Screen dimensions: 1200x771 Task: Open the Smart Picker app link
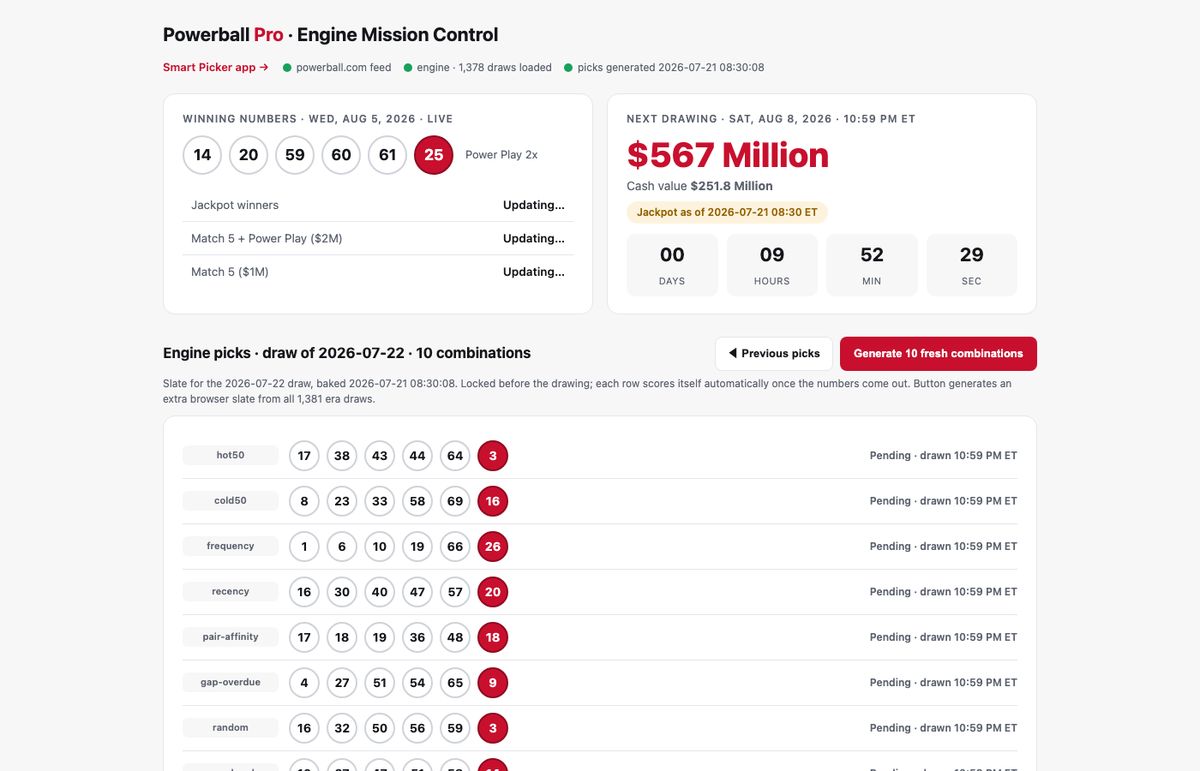pos(216,68)
